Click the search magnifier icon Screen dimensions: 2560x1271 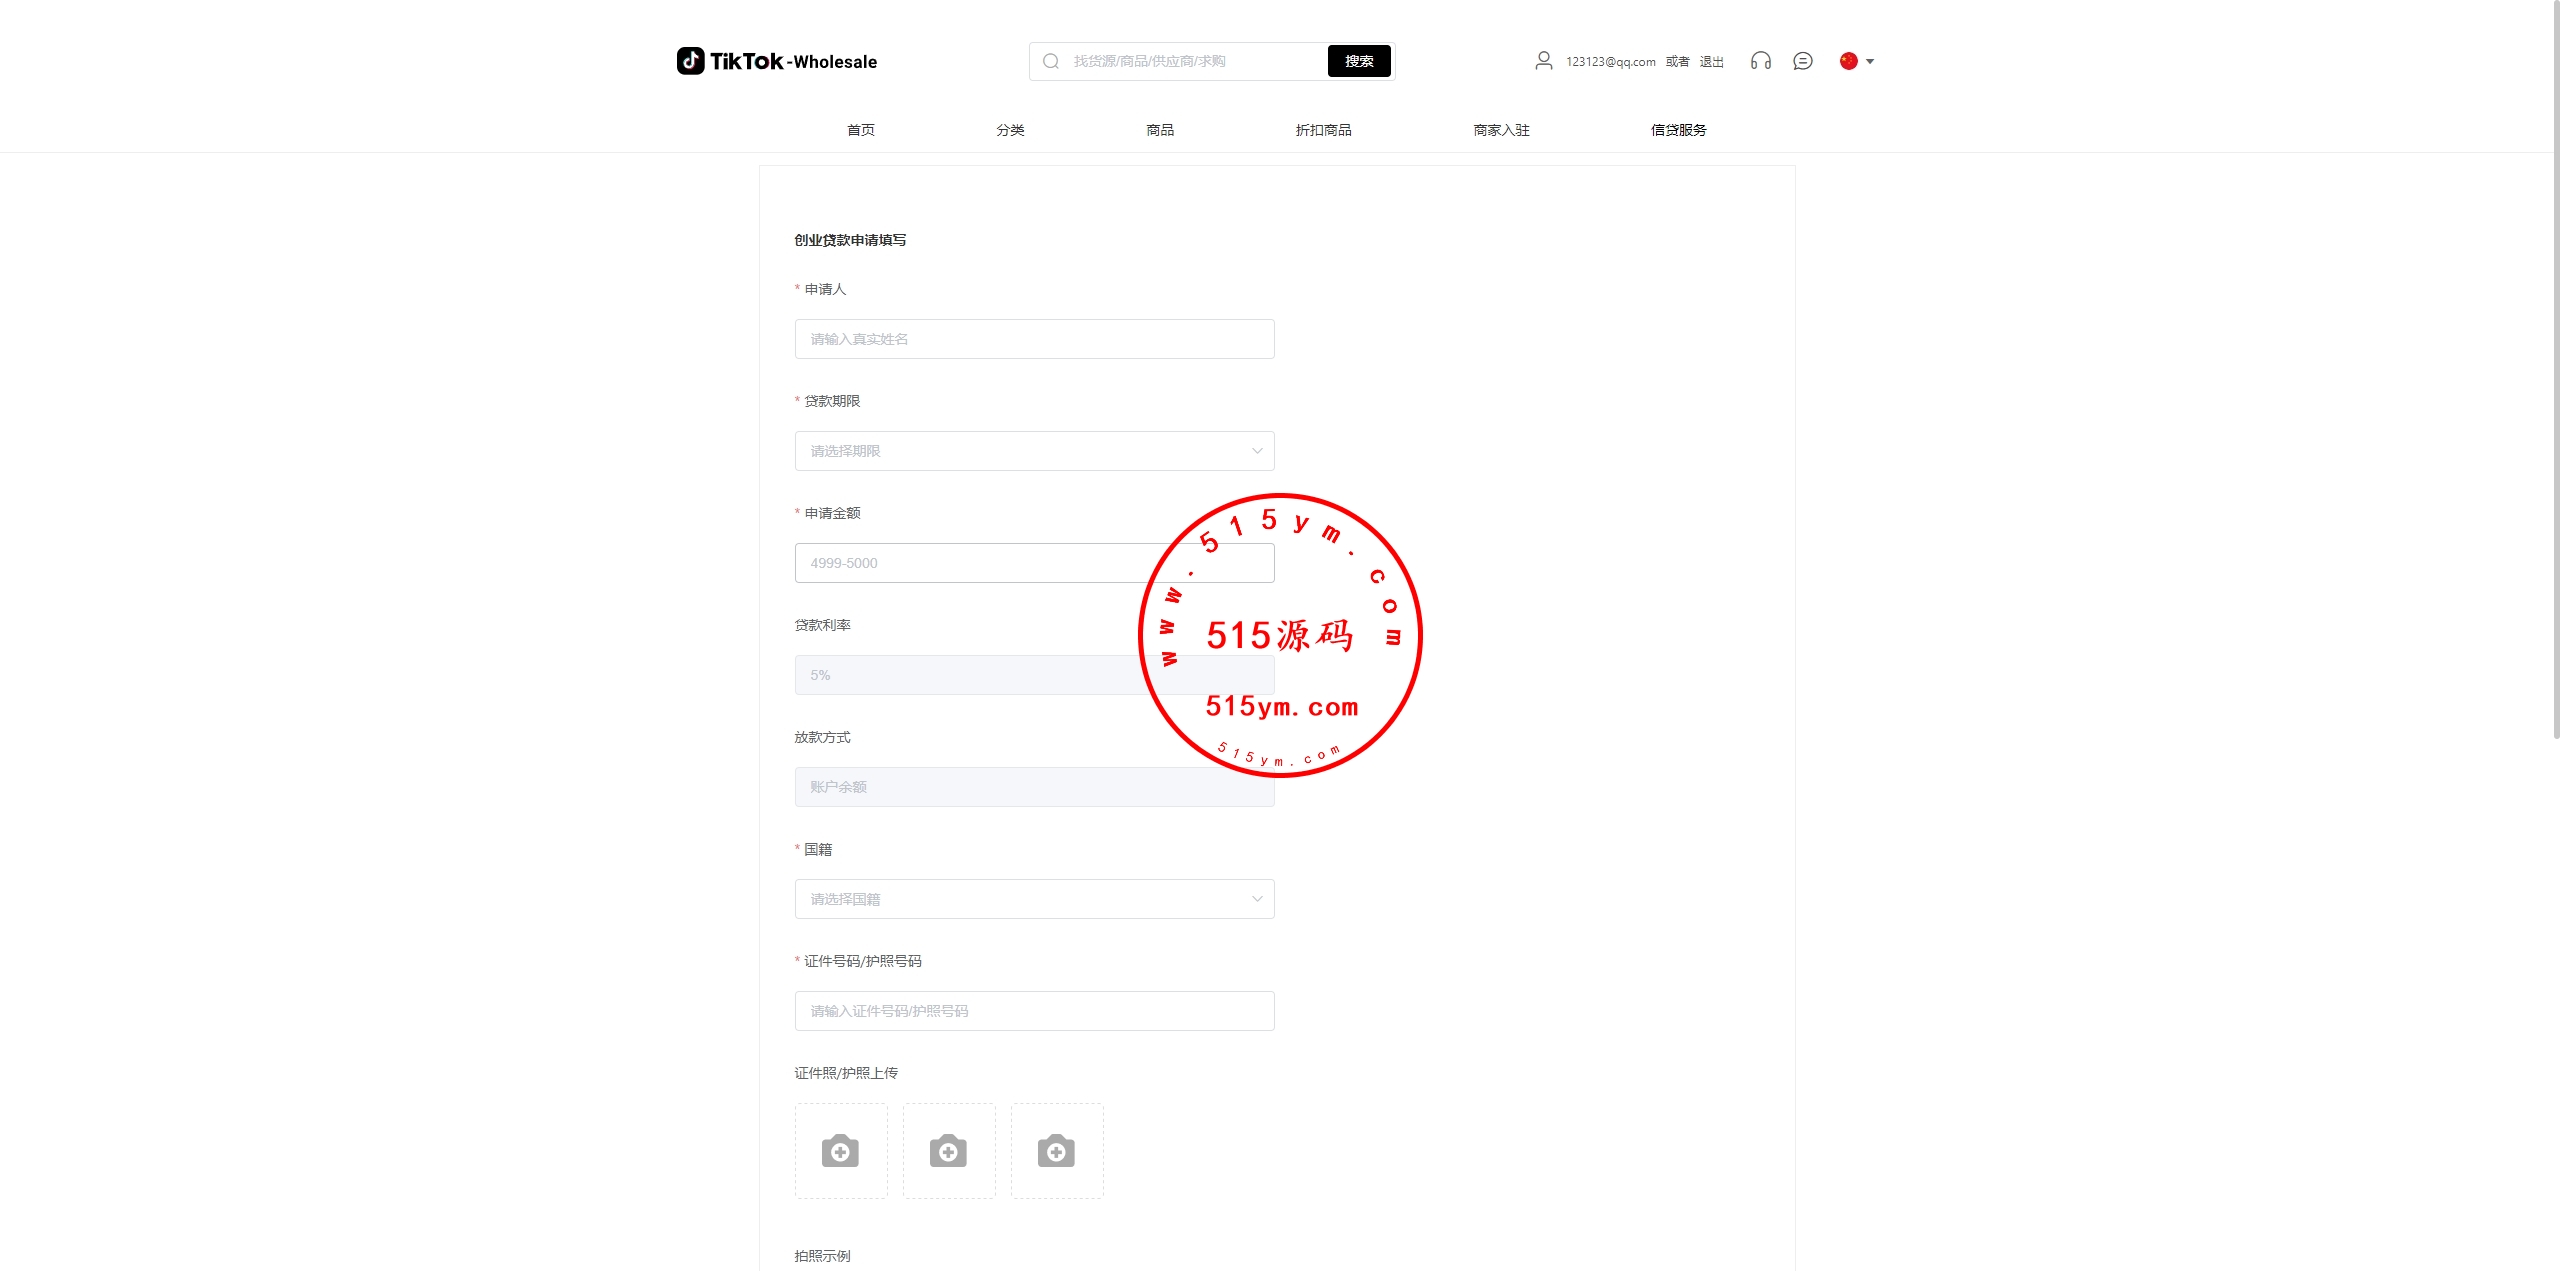click(x=1050, y=61)
